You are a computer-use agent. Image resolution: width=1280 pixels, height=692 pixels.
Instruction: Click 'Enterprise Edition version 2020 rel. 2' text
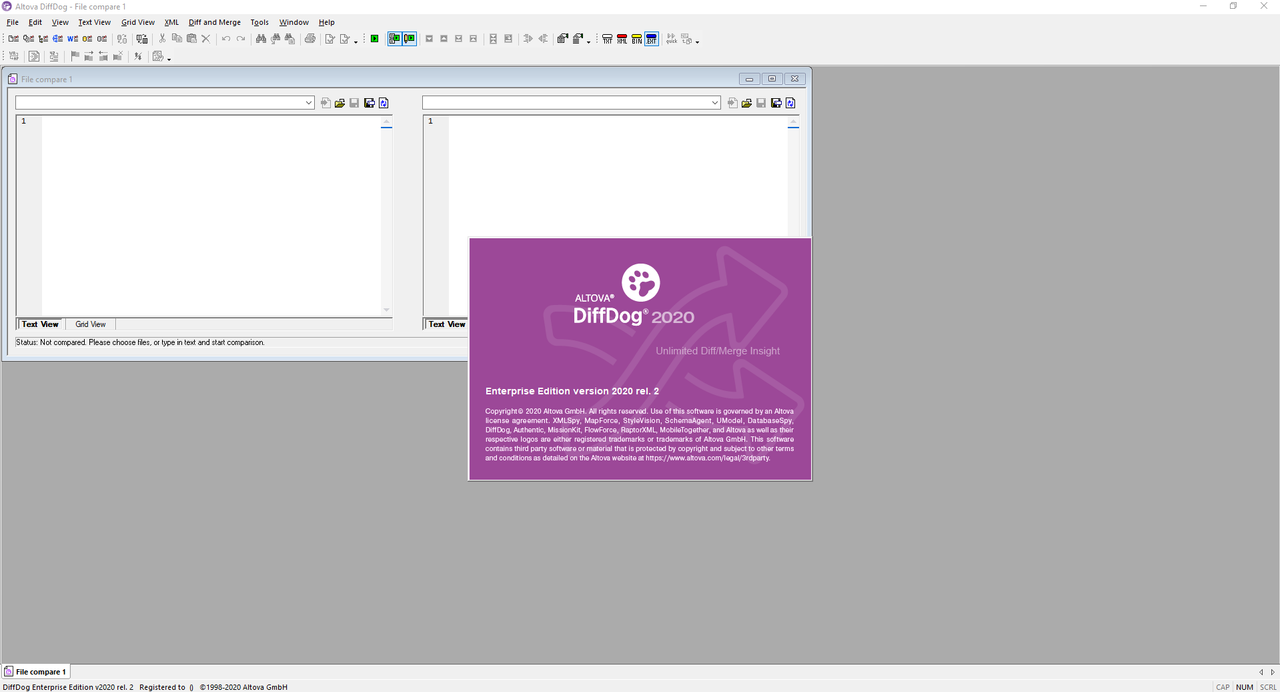(572, 391)
